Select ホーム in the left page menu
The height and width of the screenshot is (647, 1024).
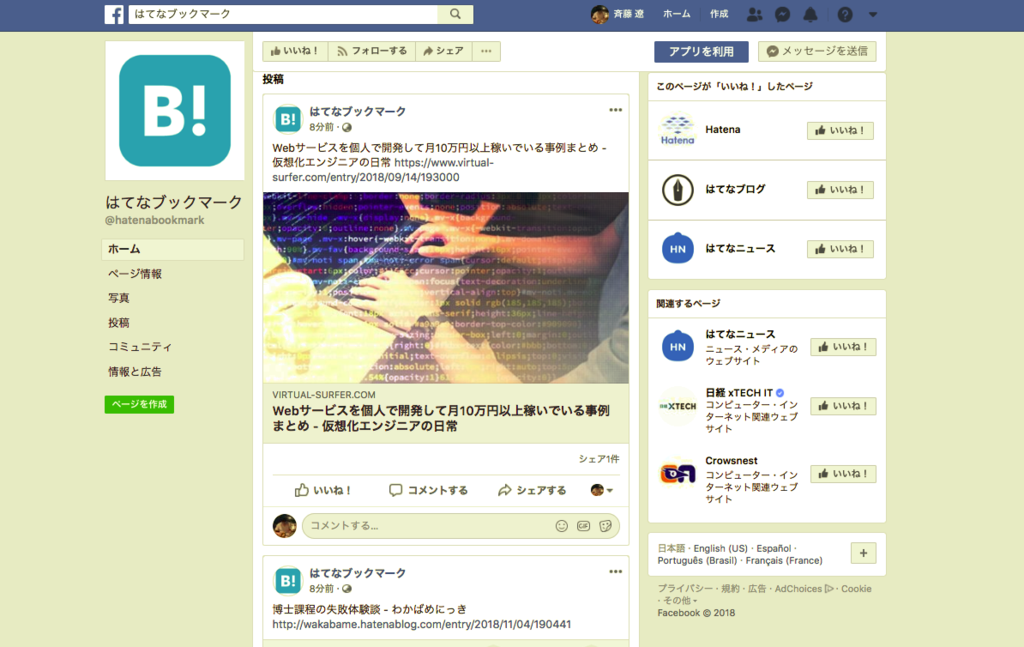173,249
